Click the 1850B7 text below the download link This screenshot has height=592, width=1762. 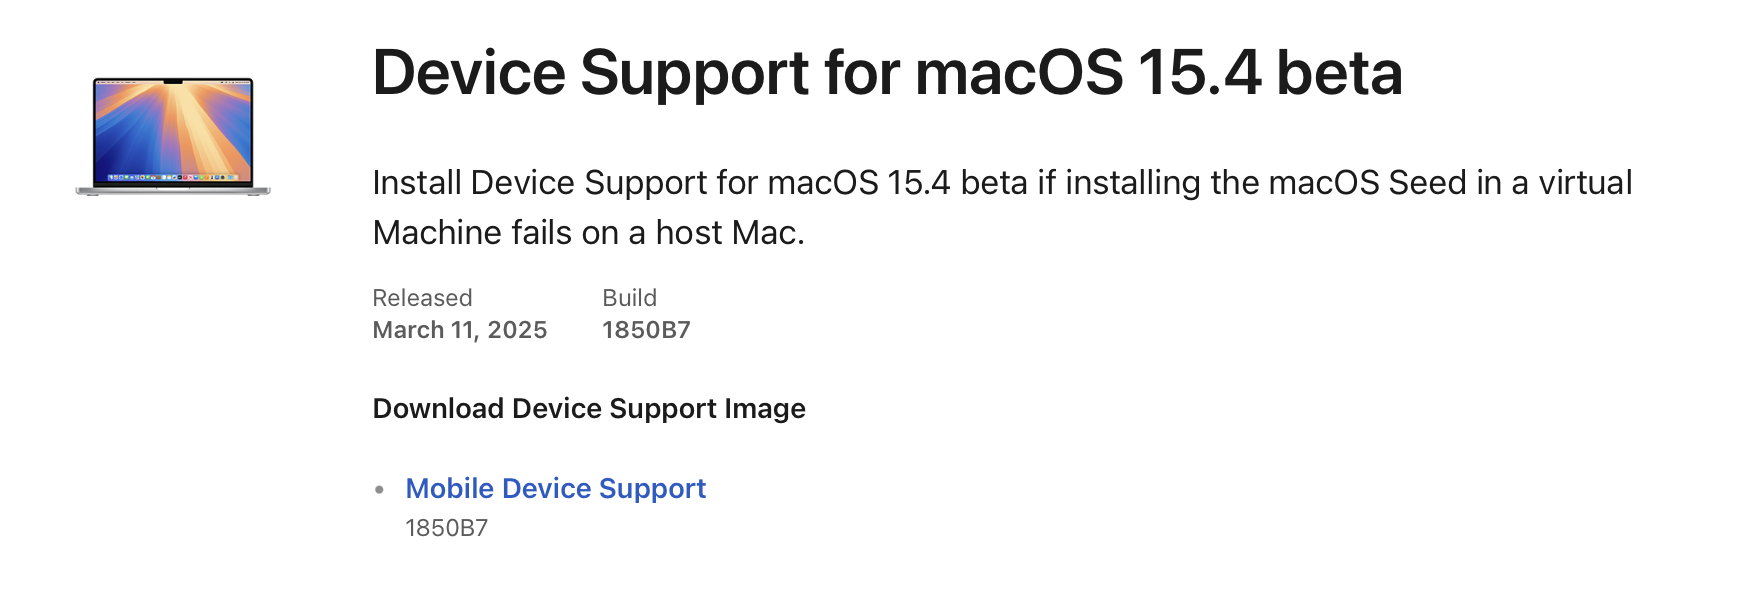tap(446, 528)
